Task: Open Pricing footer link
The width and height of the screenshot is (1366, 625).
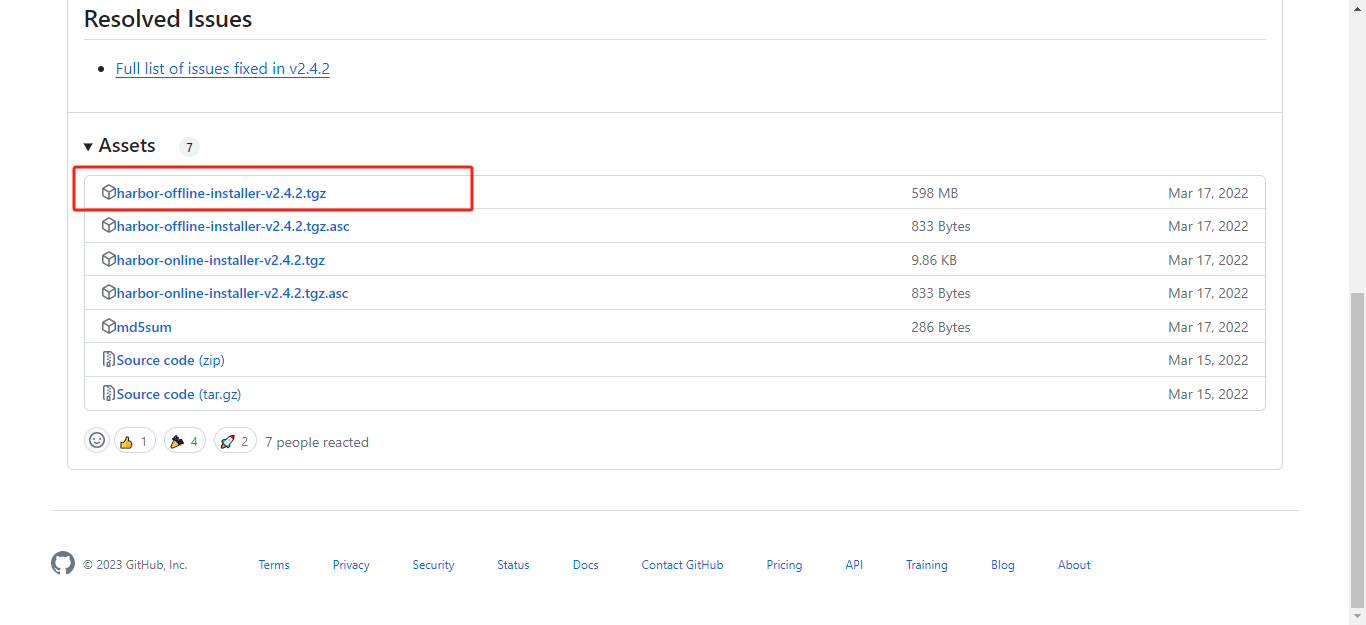Action: [784, 565]
